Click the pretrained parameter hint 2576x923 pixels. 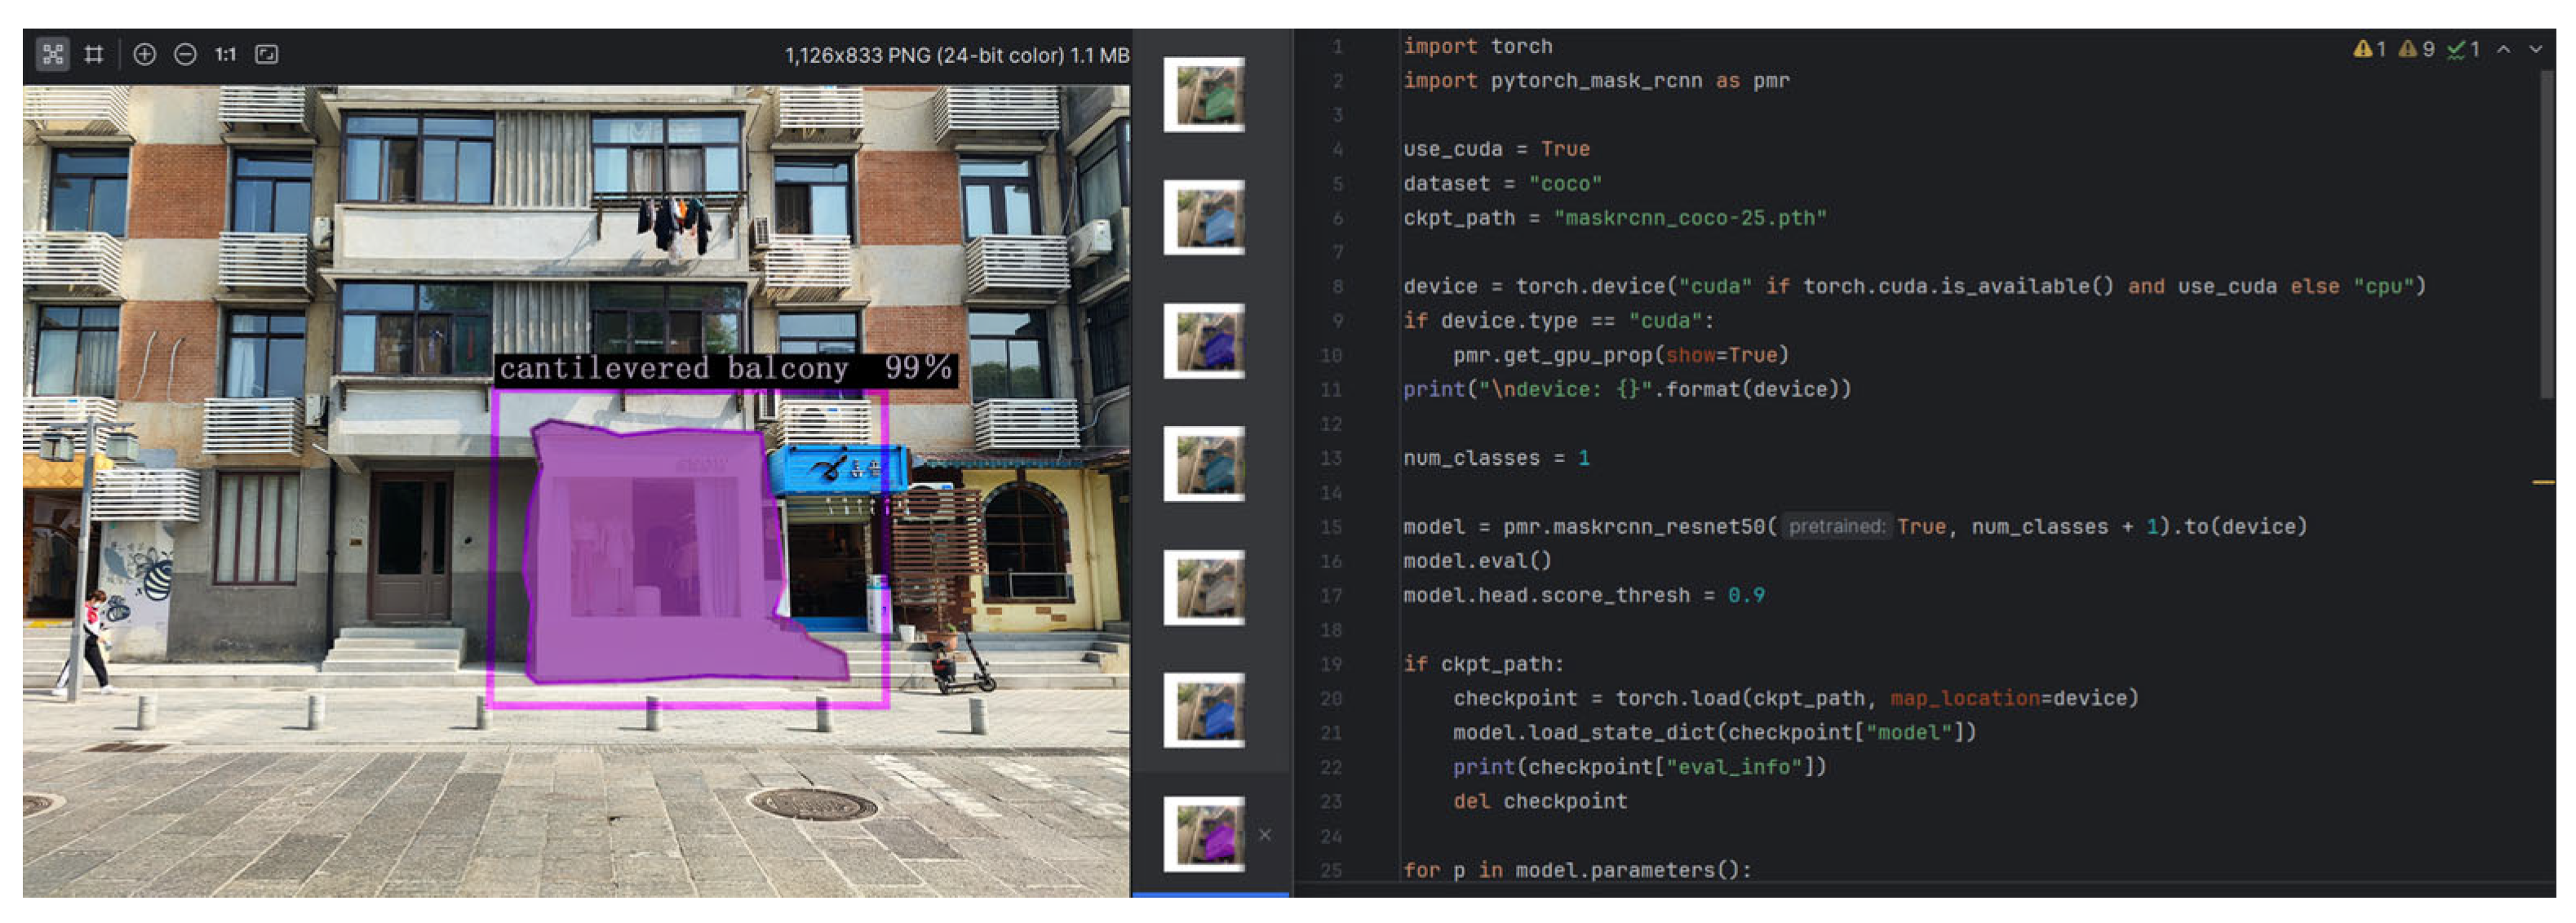[x=1835, y=526]
